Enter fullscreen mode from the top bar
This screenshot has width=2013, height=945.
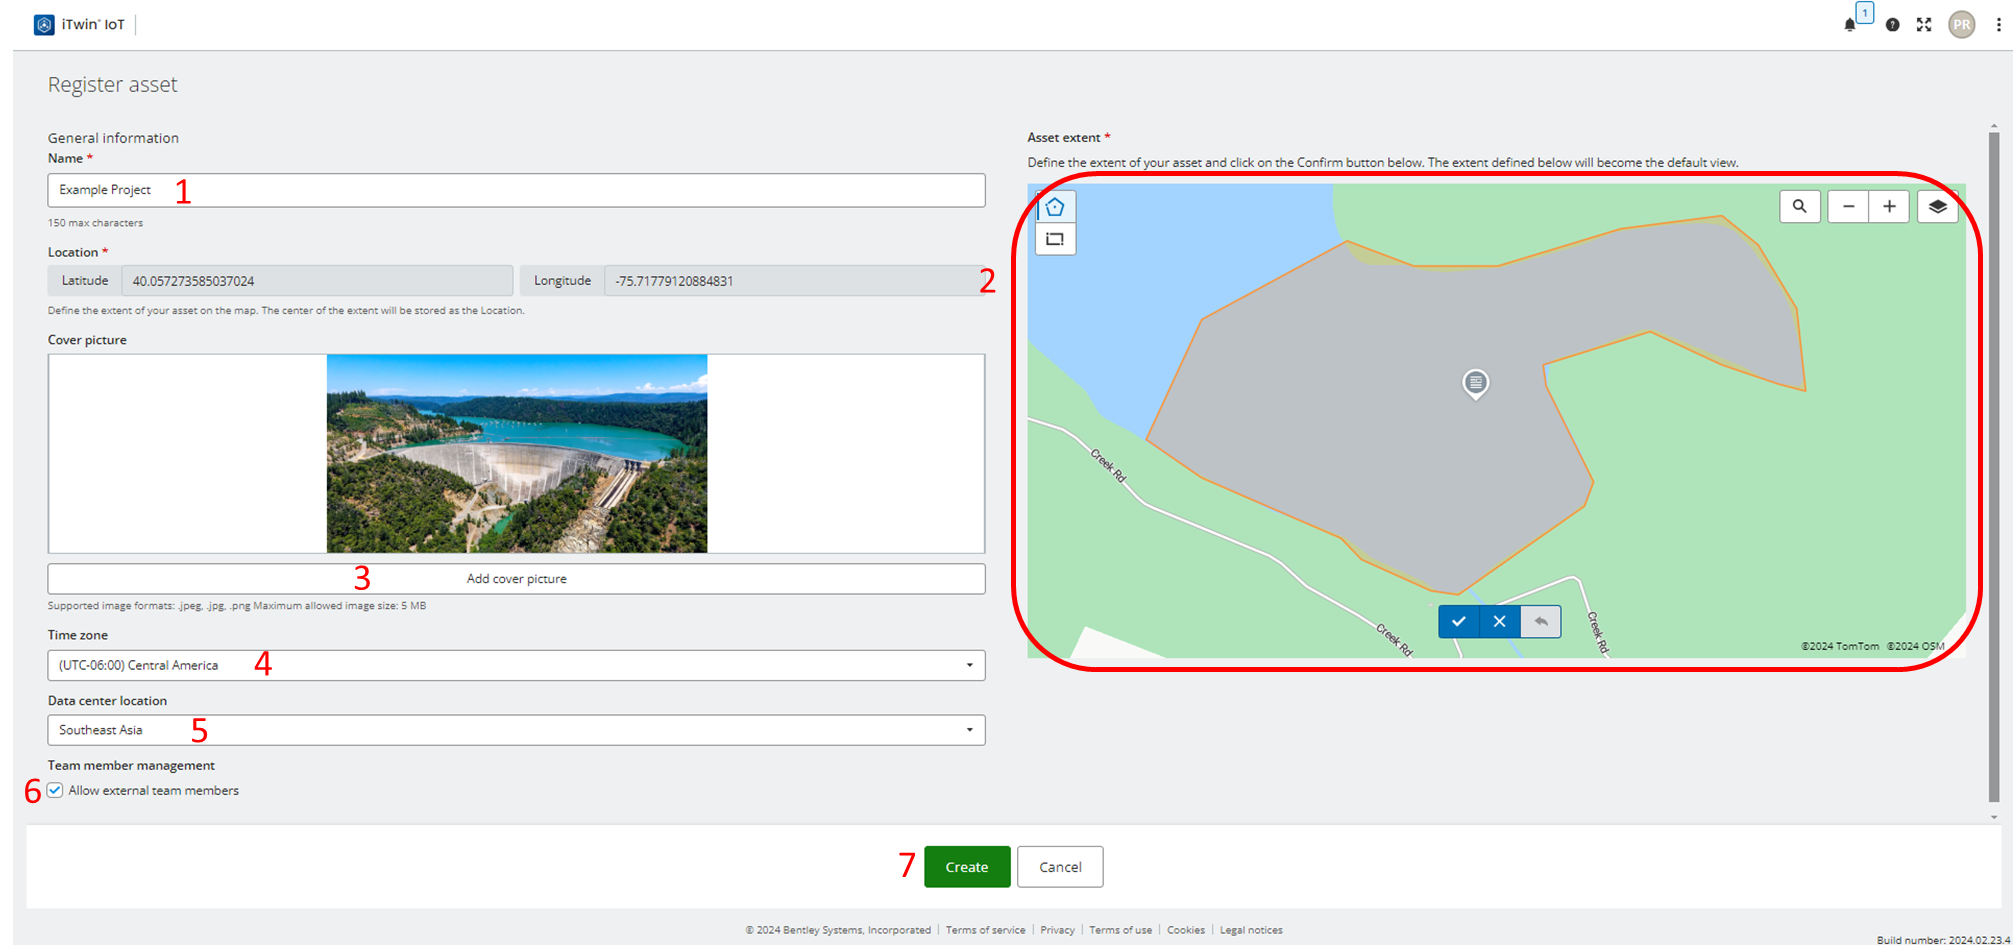click(x=1924, y=24)
